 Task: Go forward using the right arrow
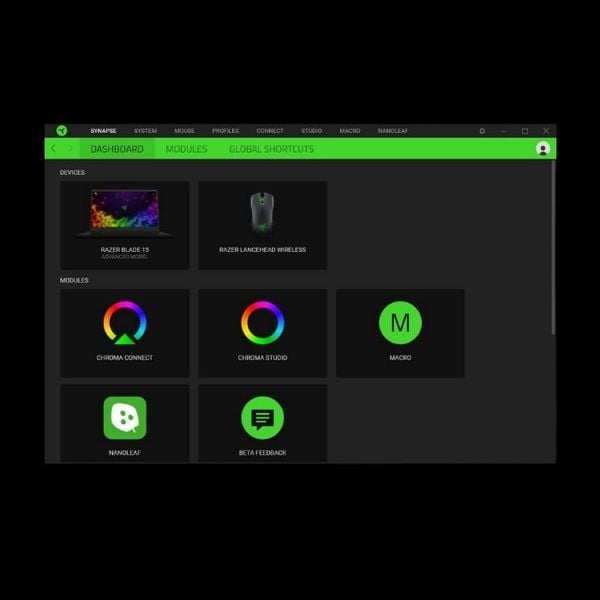(69, 149)
